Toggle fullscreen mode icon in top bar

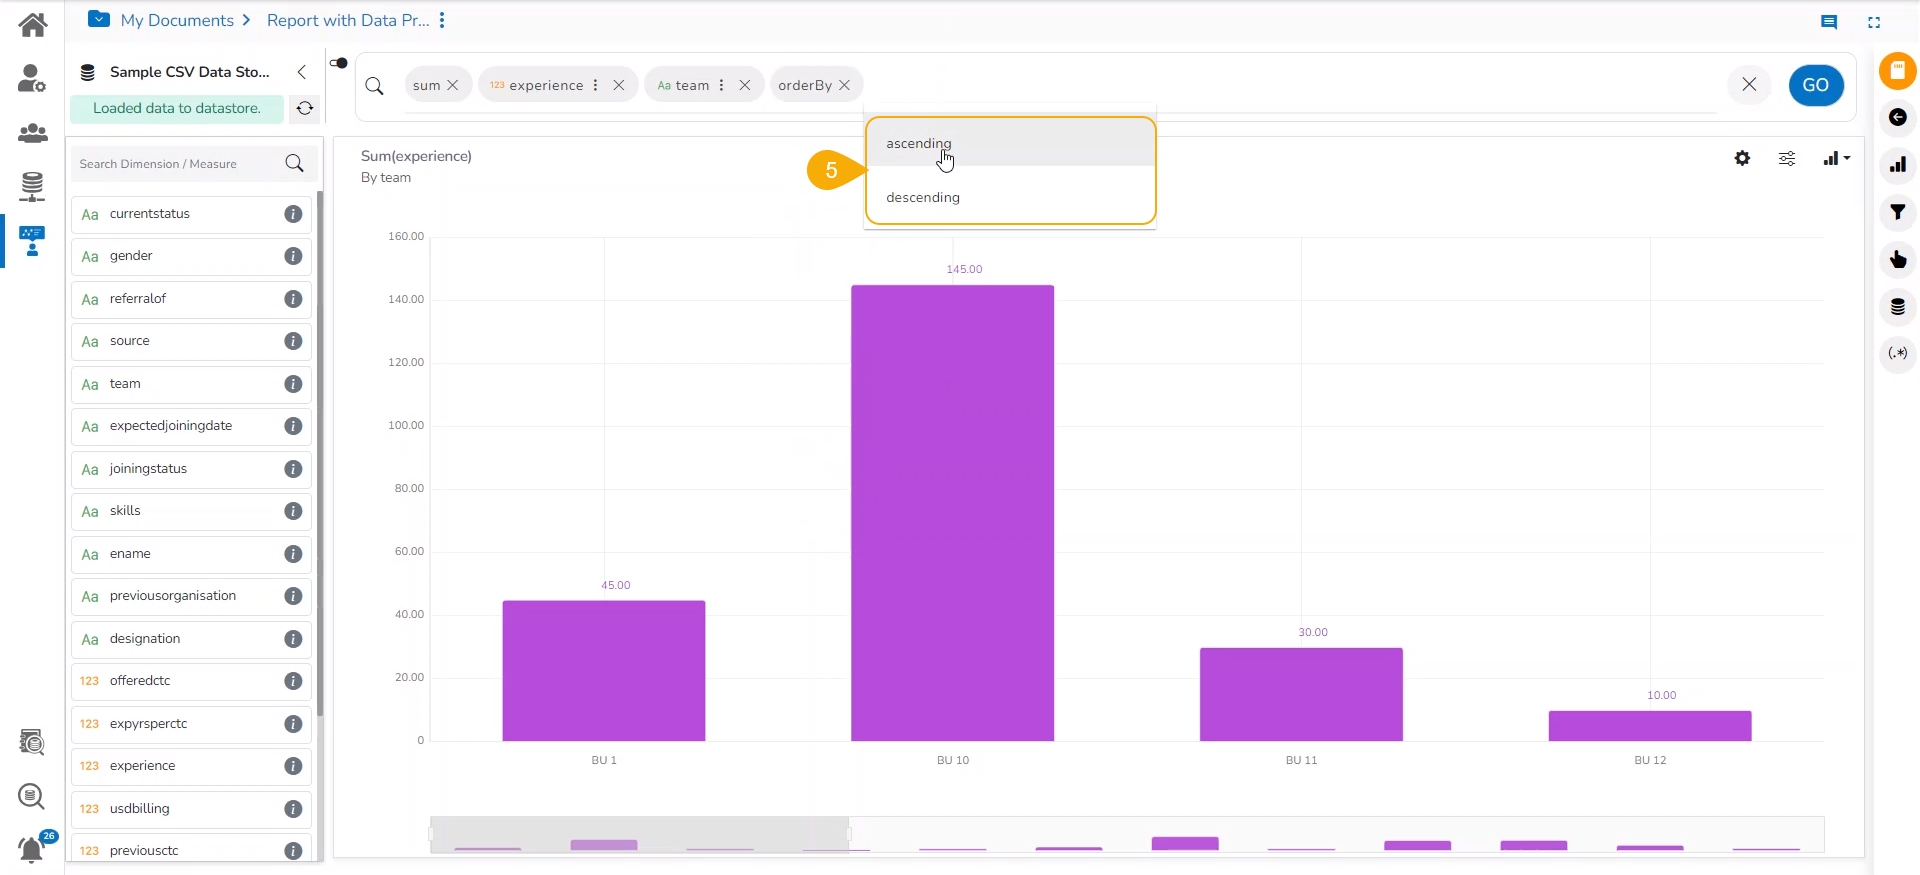(x=1874, y=22)
